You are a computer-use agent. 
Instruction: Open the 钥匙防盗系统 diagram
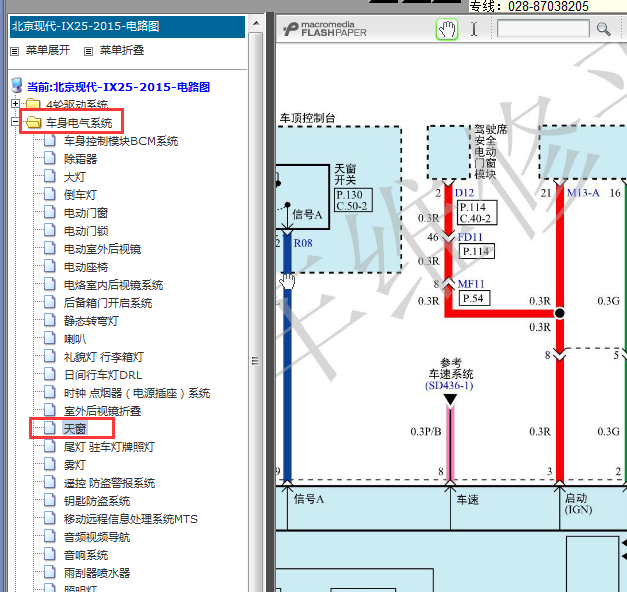coord(97,501)
